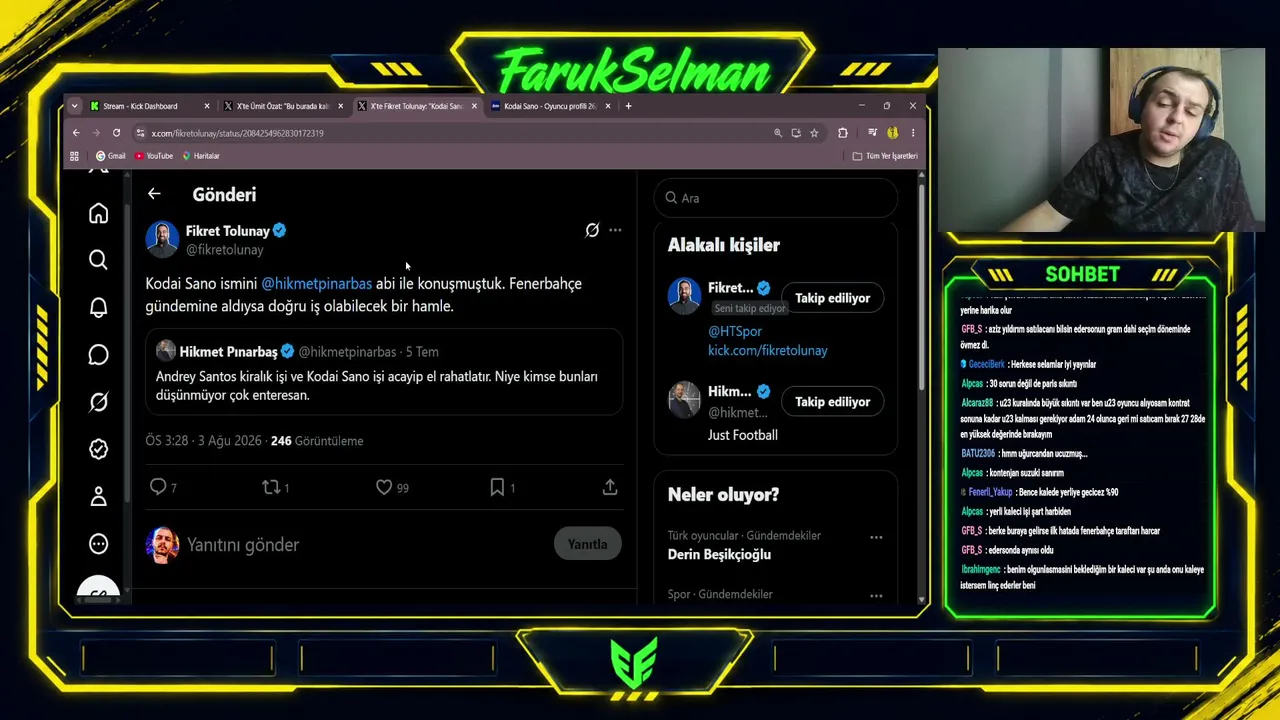This screenshot has height=720, width=1280.
Task: Click the reply composer profile avatar
Action: (x=162, y=545)
